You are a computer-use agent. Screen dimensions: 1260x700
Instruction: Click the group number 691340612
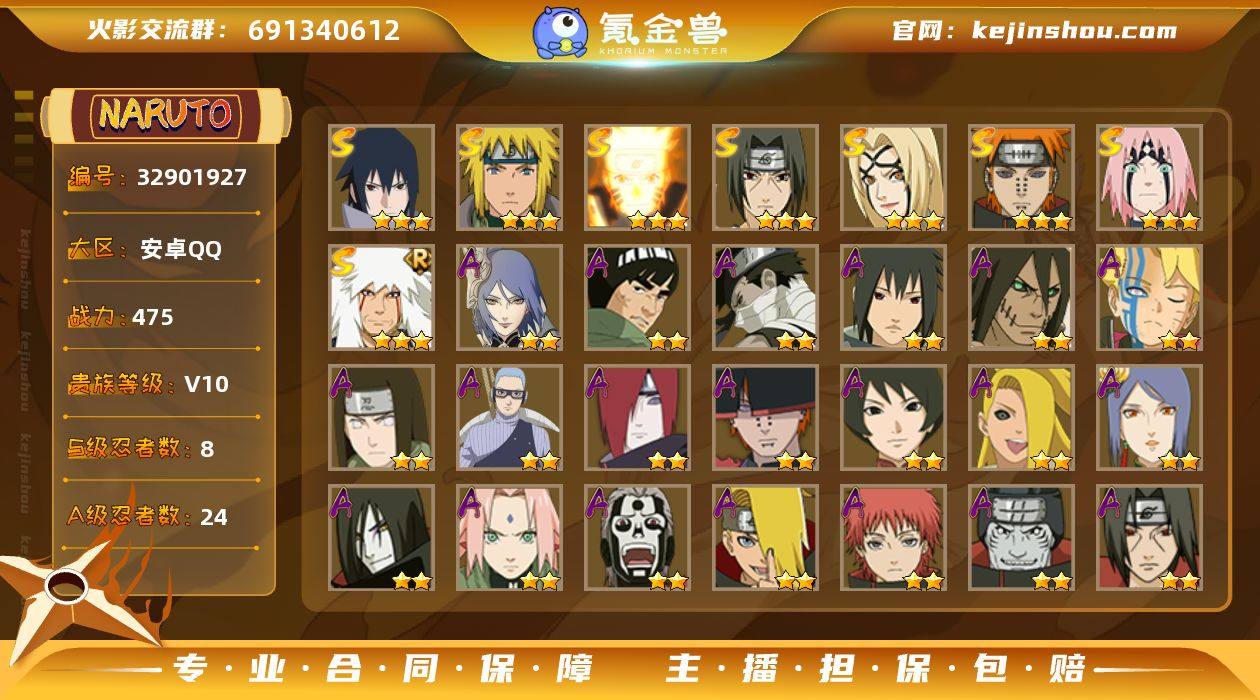(x=324, y=30)
